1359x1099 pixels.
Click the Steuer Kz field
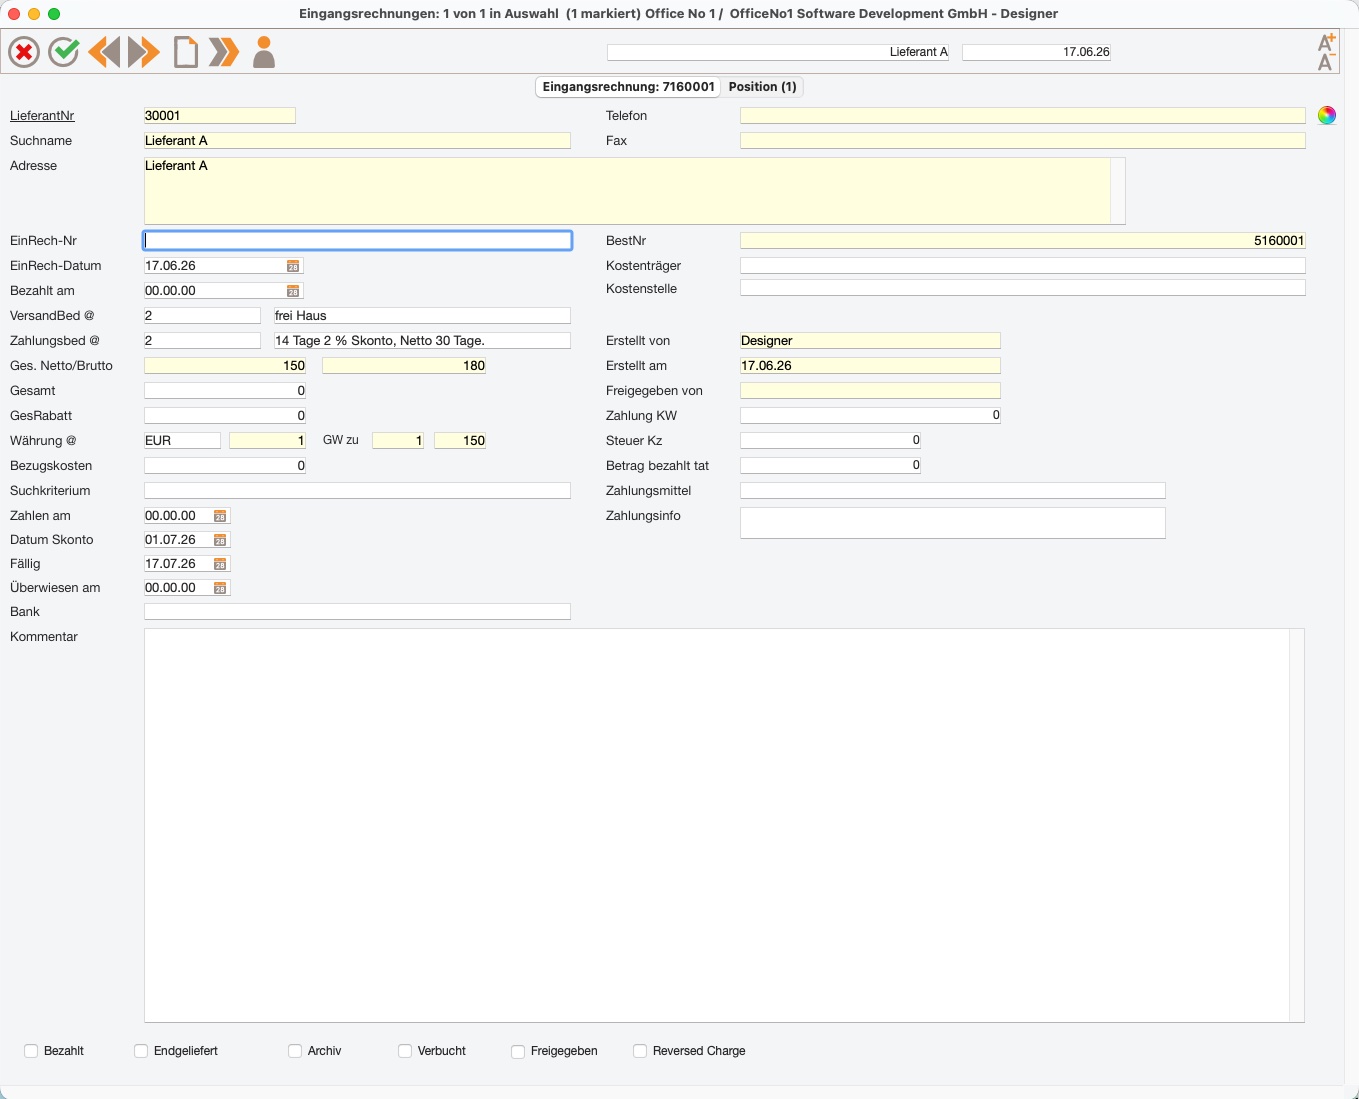[830, 440]
